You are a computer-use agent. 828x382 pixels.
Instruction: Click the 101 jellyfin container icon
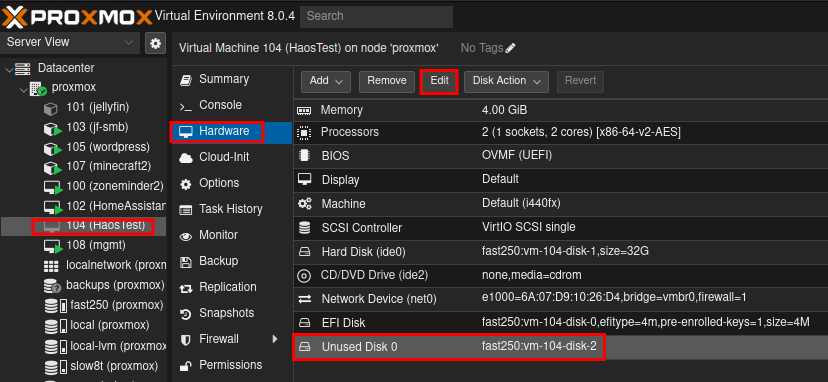[51, 108]
